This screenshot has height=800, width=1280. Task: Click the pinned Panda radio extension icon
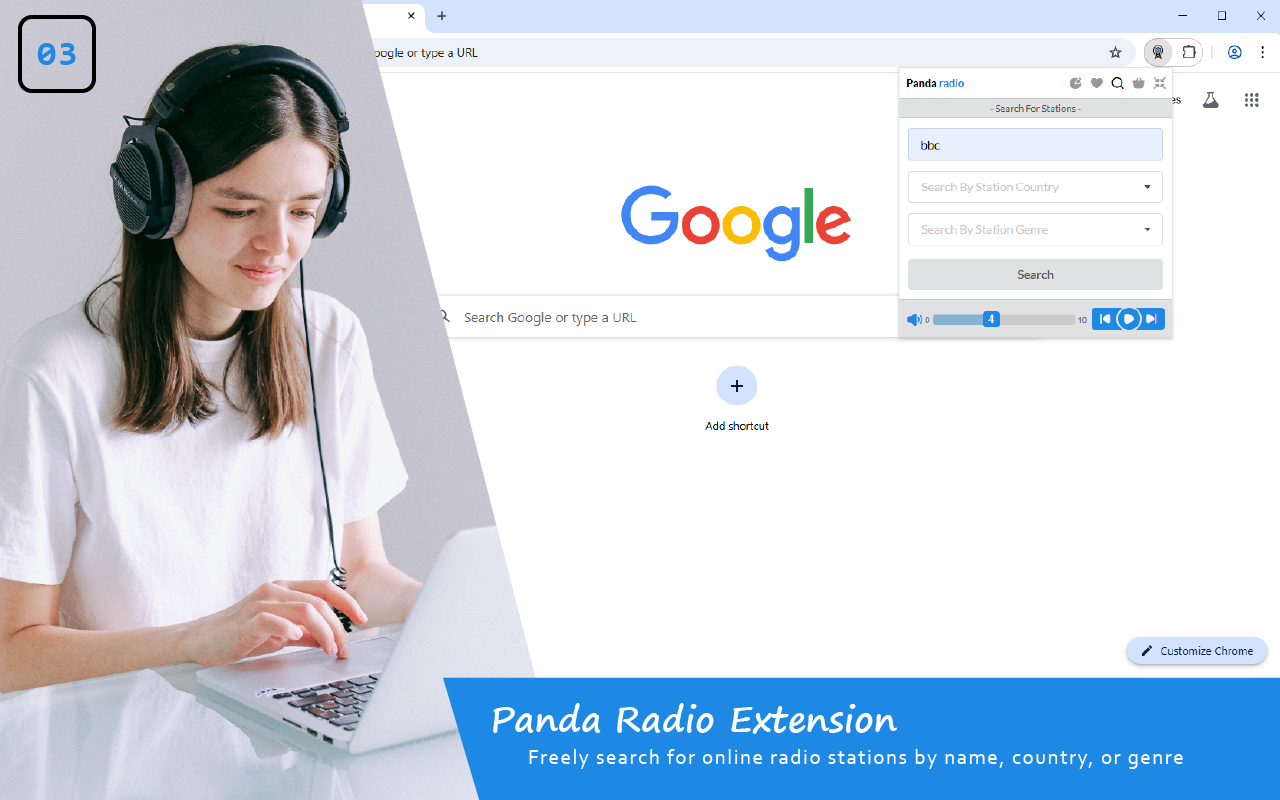point(1157,52)
